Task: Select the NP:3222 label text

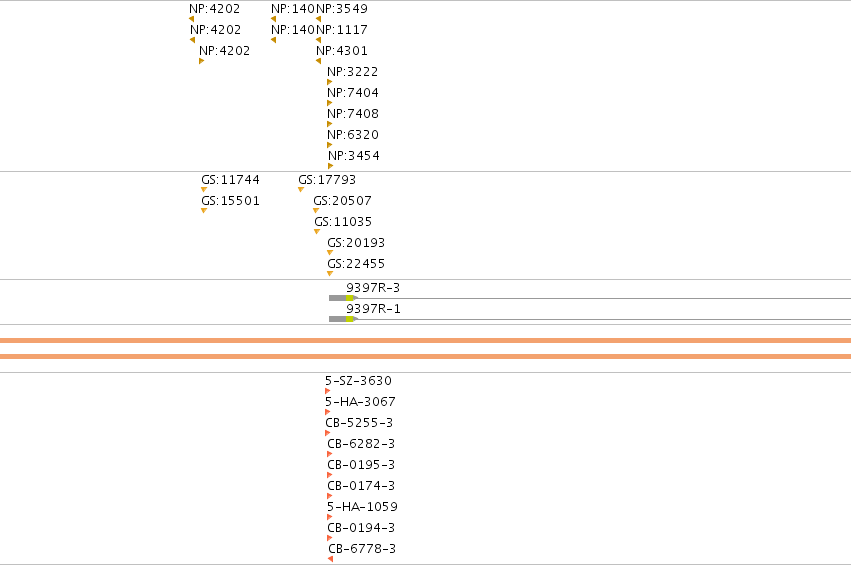Action: point(353,72)
